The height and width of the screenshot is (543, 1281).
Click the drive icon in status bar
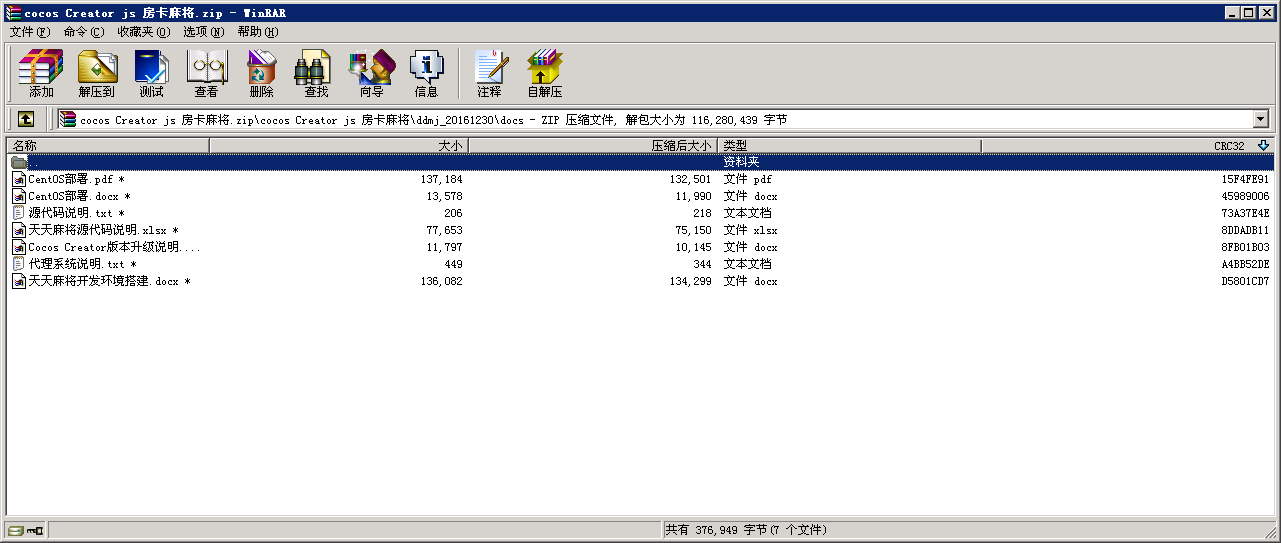(16, 530)
